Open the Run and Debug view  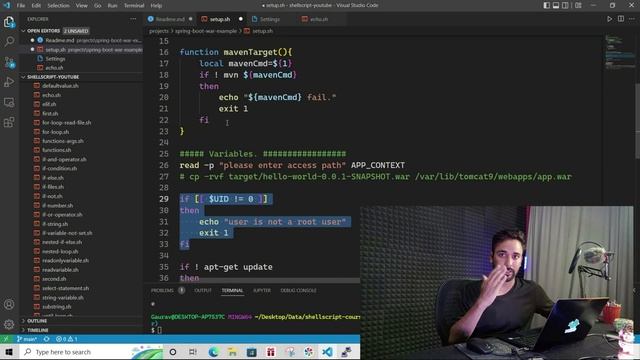click(9, 82)
